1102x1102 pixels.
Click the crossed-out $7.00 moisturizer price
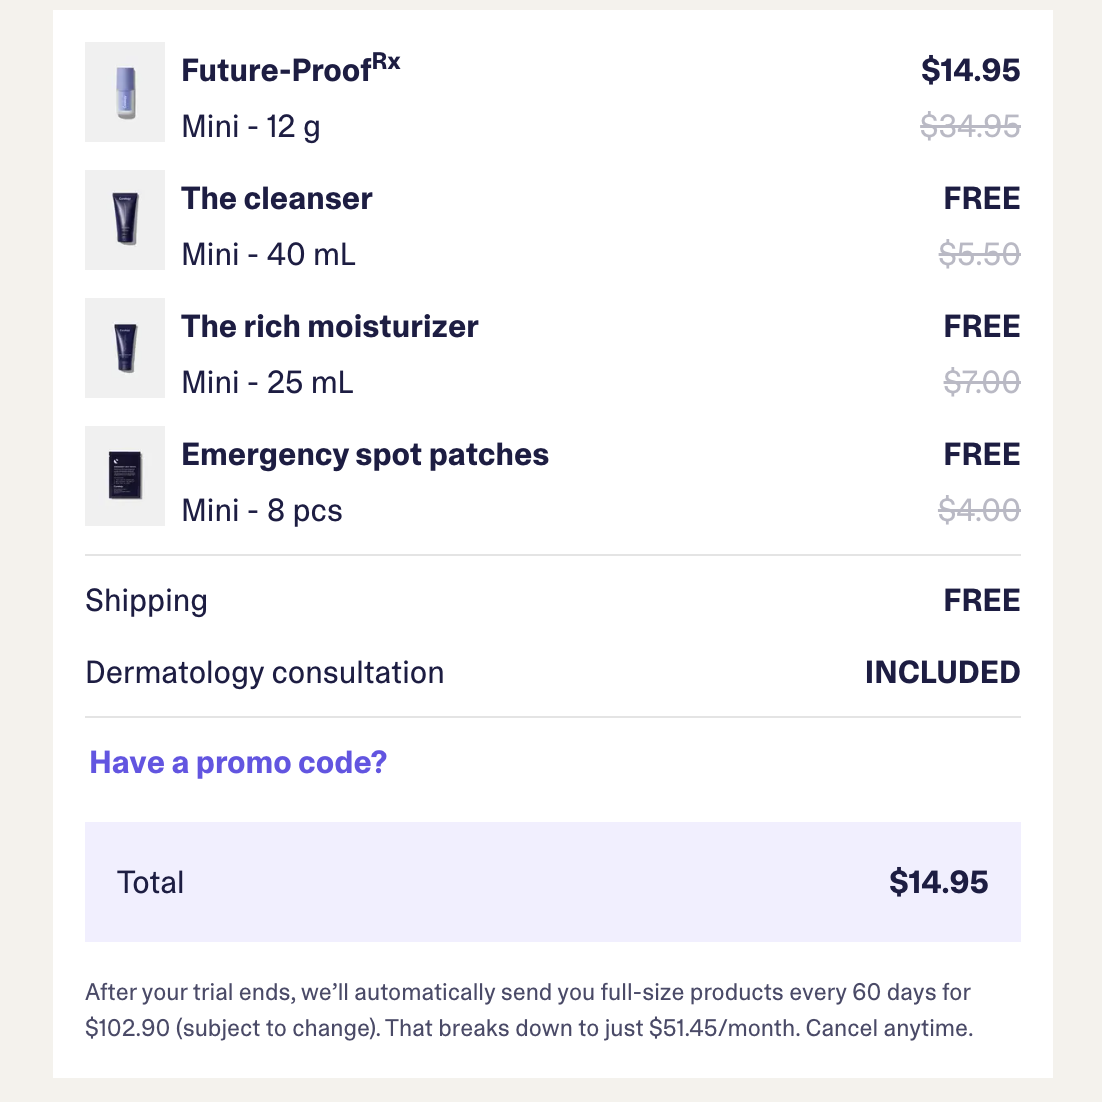click(982, 382)
